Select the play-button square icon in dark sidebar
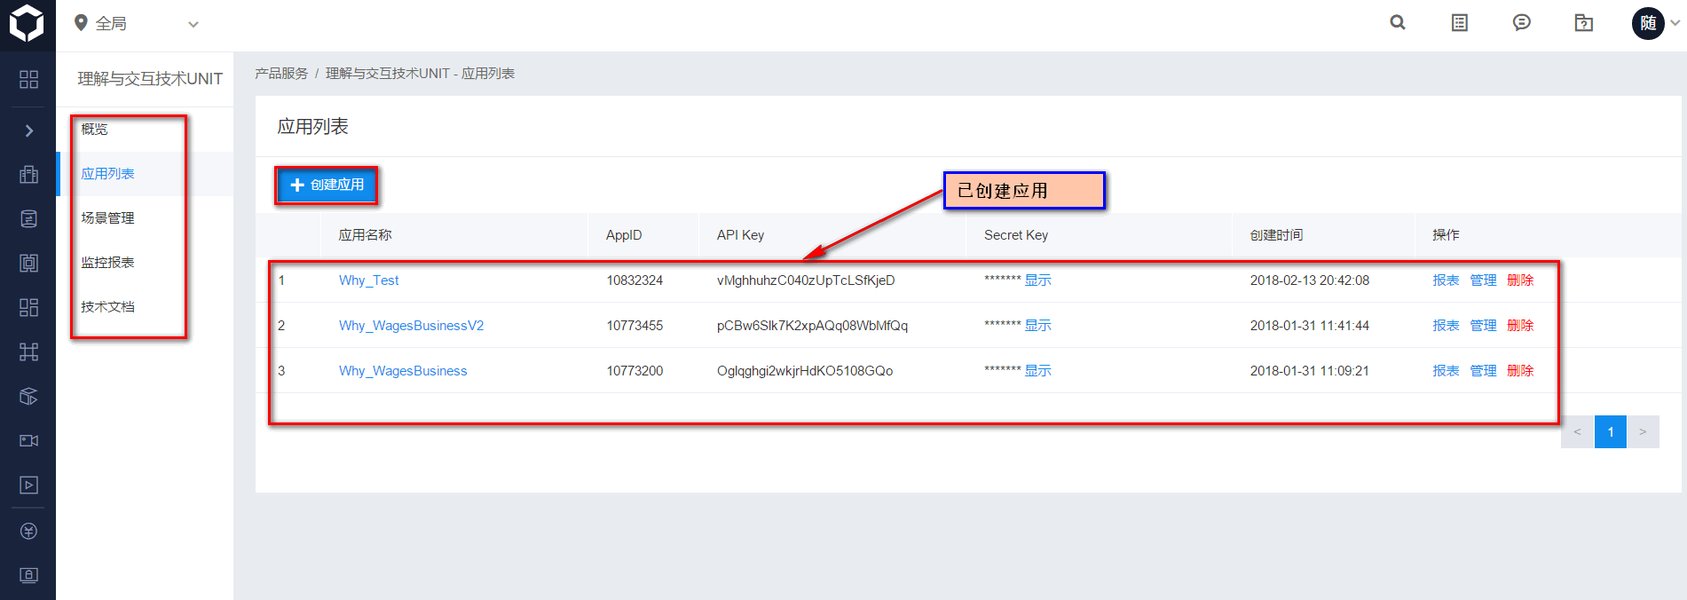The height and width of the screenshot is (600, 1687). pyautogui.click(x=29, y=485)
